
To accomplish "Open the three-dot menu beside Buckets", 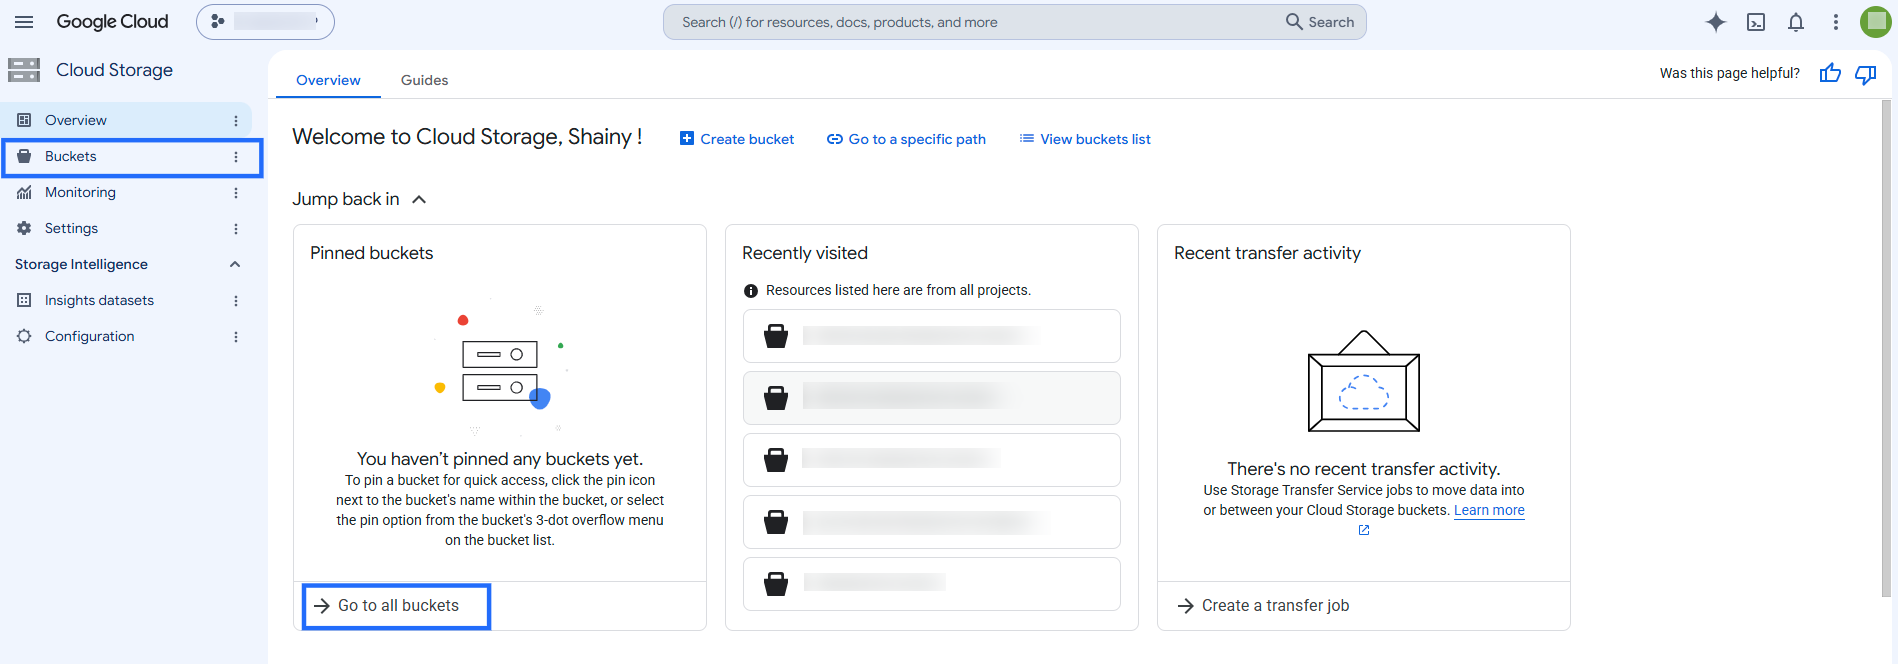I will point(236,156).
